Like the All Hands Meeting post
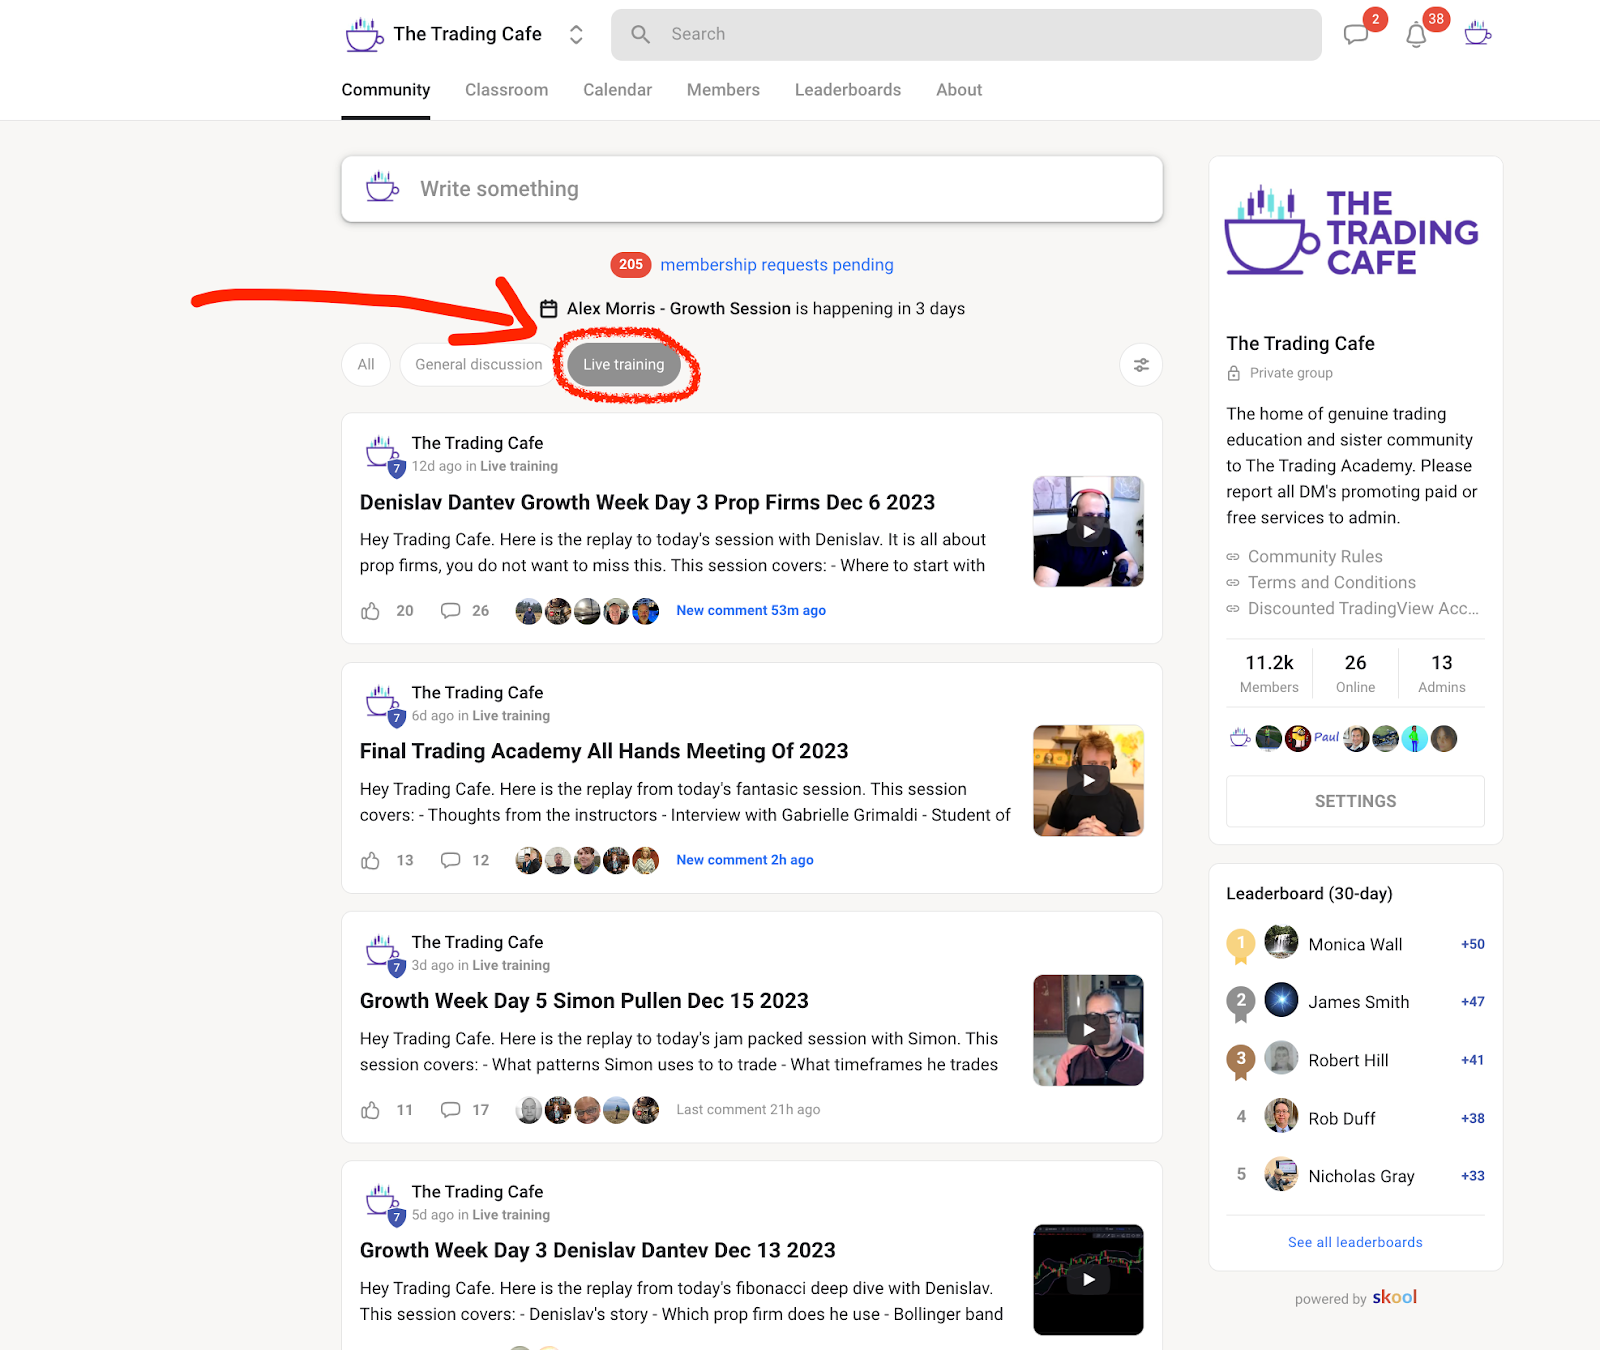The height and width of the screenshot is (1350, 1600). click(371, 860)
